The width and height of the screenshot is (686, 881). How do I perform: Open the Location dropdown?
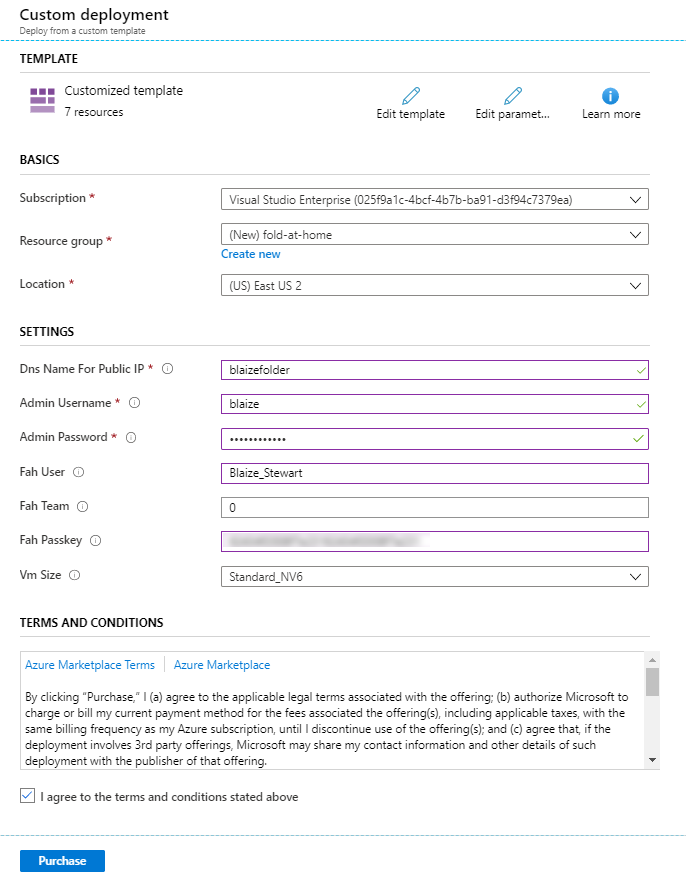(x=434, y=285)
